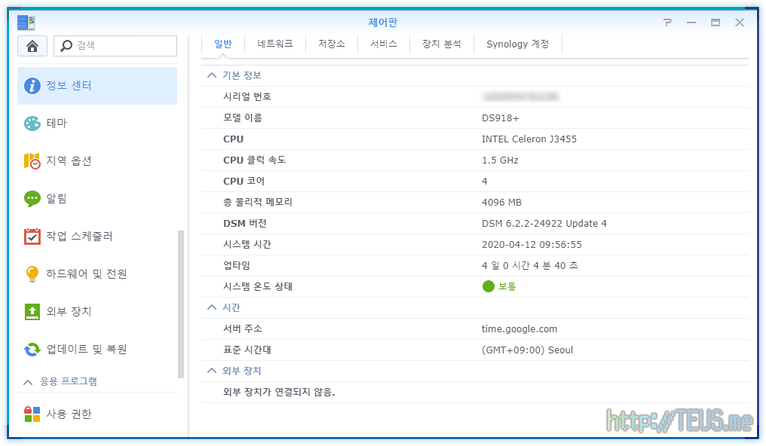
Task: Switch to the 서비스 tab
Action: pos(383,44)
